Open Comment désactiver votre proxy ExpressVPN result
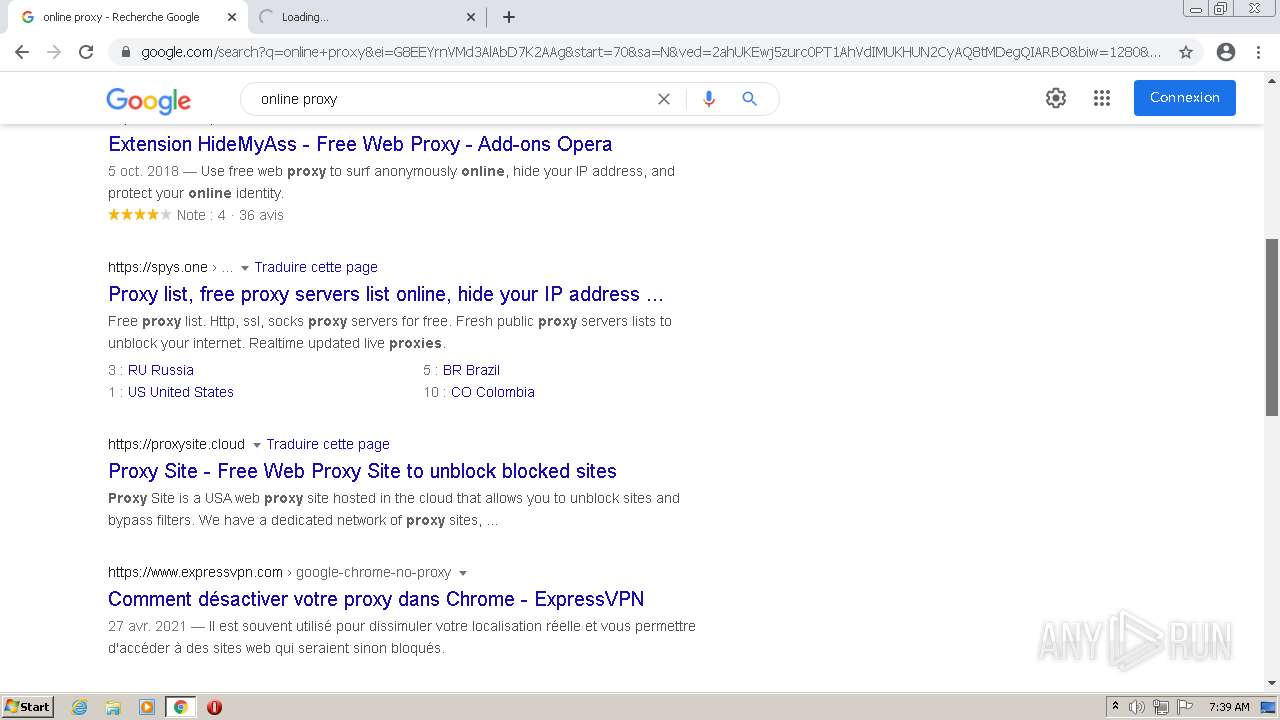1280x720 pixels. (376, 599)
